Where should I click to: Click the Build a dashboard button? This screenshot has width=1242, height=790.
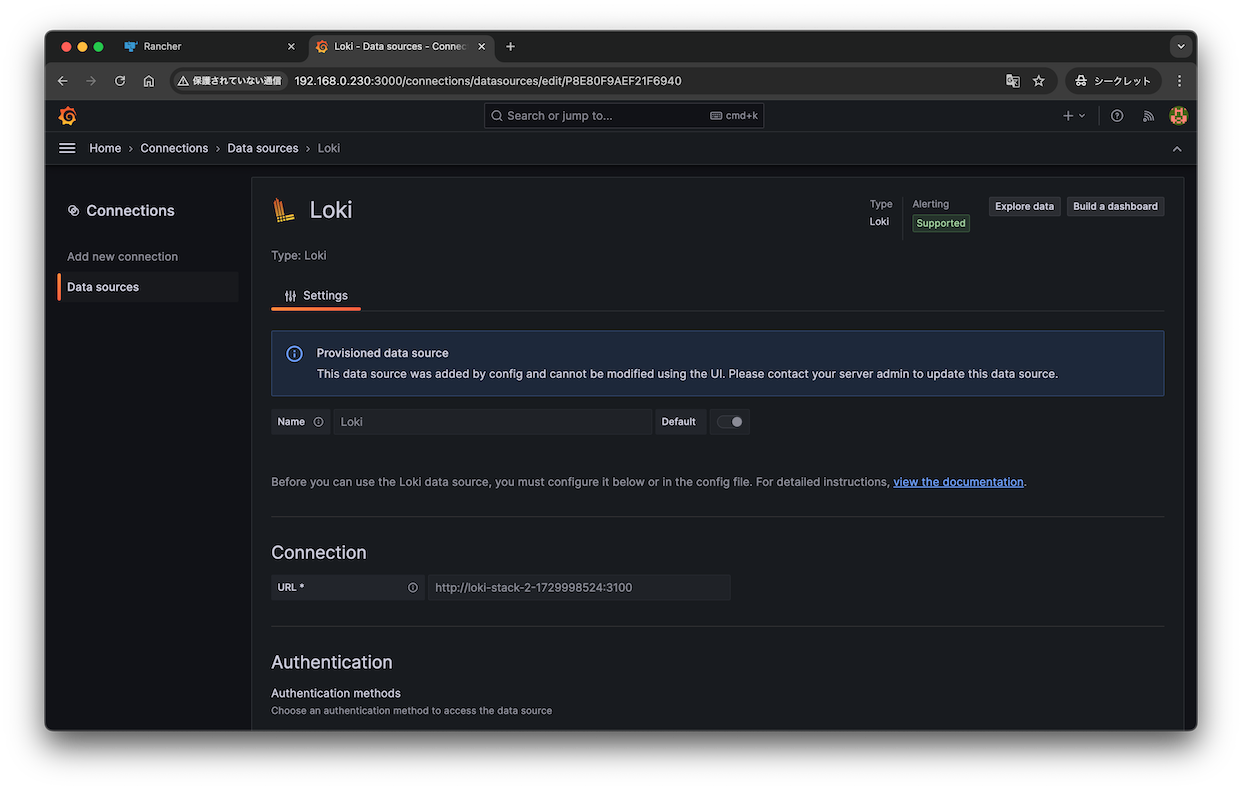tap(1115, 207)
